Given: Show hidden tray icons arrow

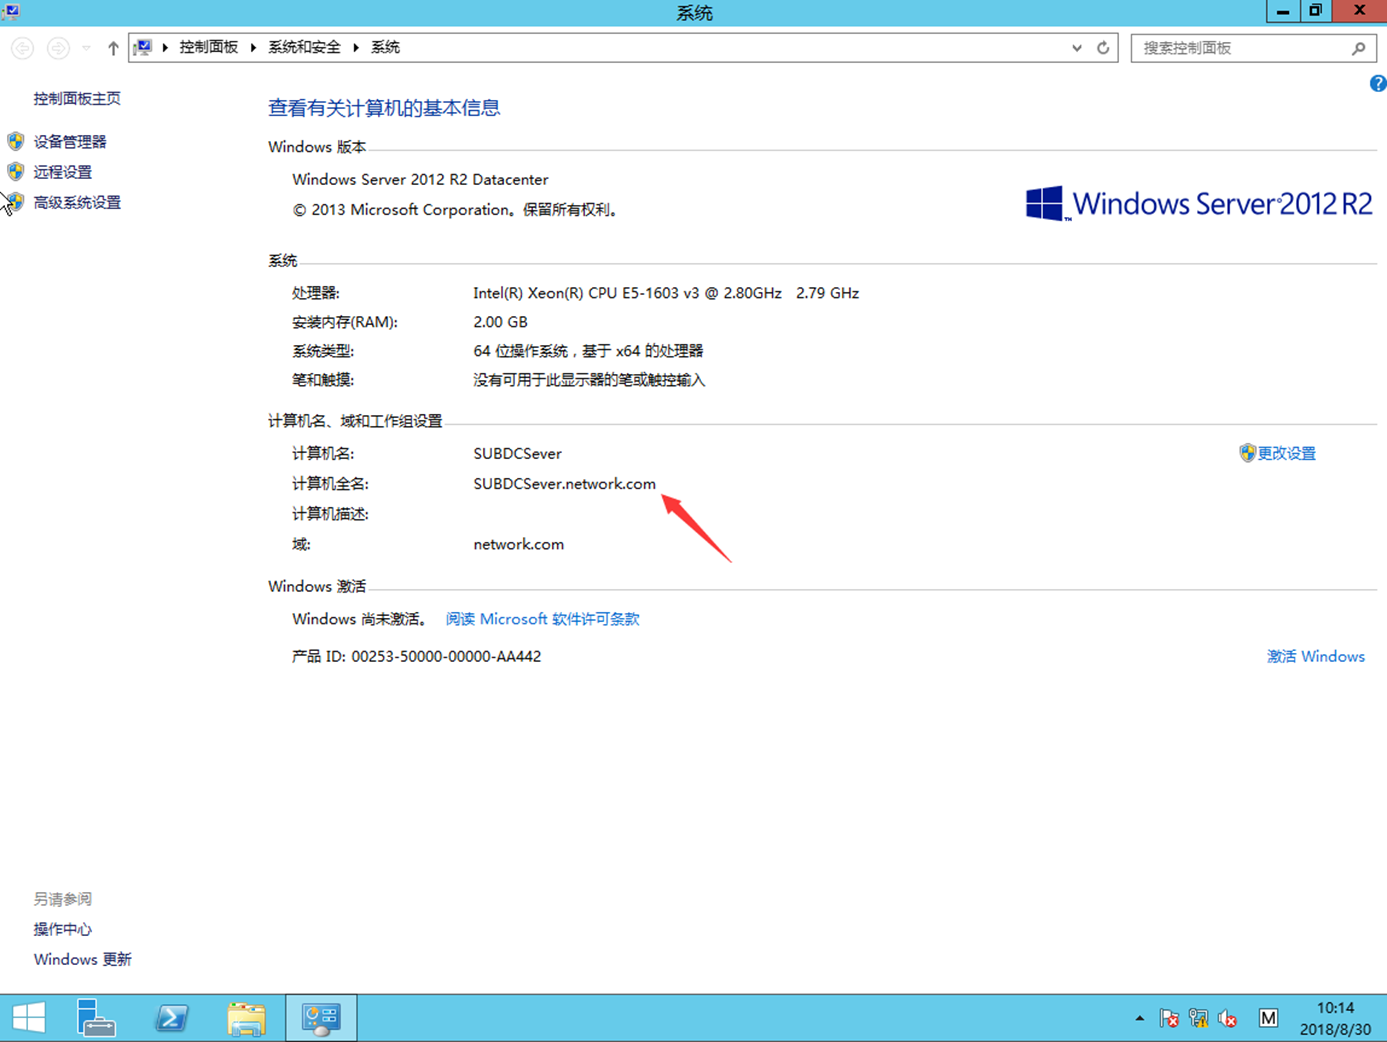Looking at the screenshot, I should click(x=1139, y=1018).
